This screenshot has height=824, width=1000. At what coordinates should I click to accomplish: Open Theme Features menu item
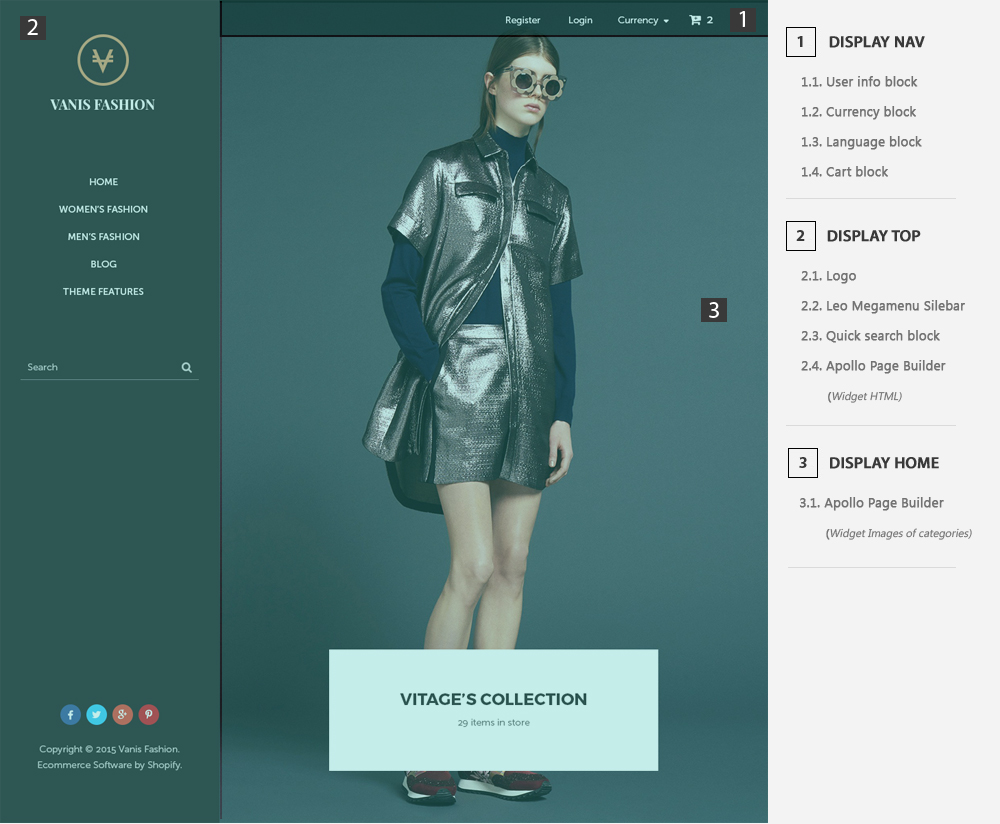(103, 291)
